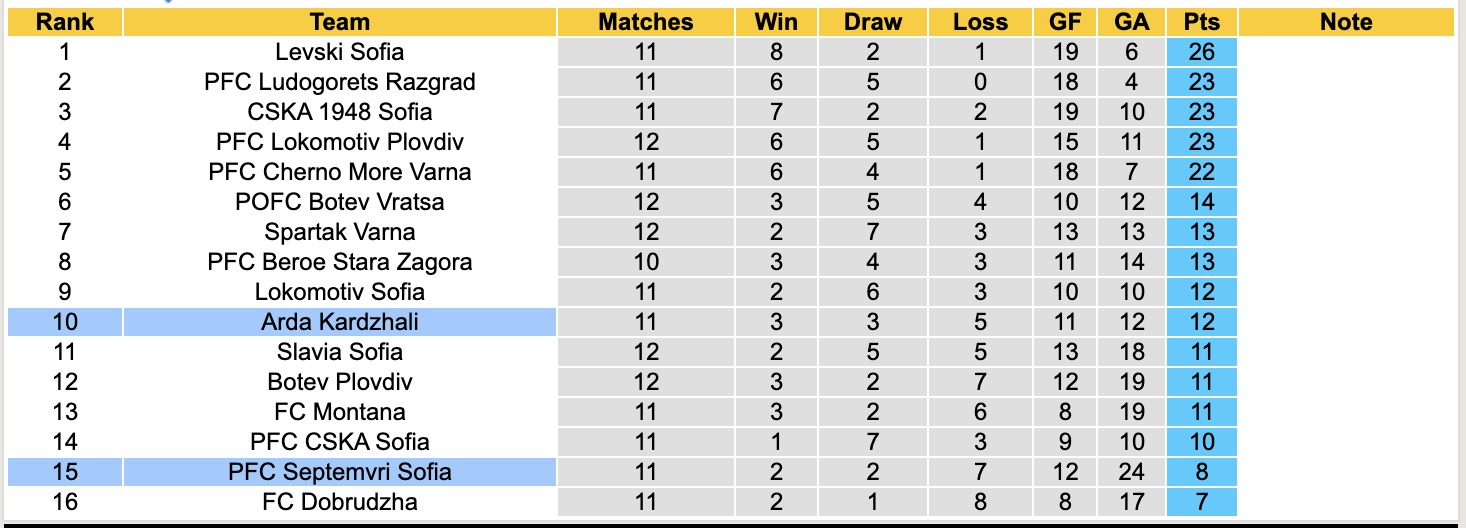Screen dimensions: 1466x528
Task: Click the Rank column header
Action: point(64,22)
